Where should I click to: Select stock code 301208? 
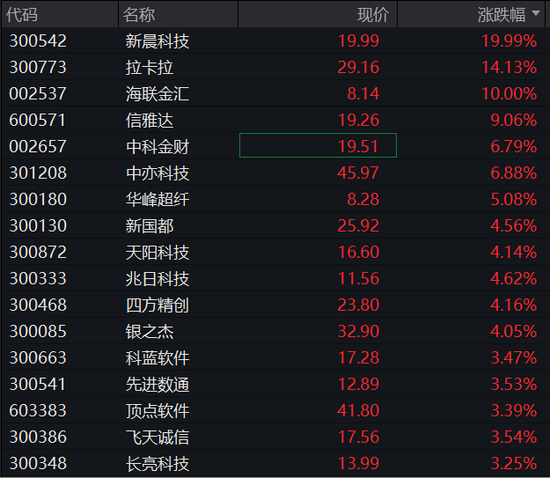38,173
